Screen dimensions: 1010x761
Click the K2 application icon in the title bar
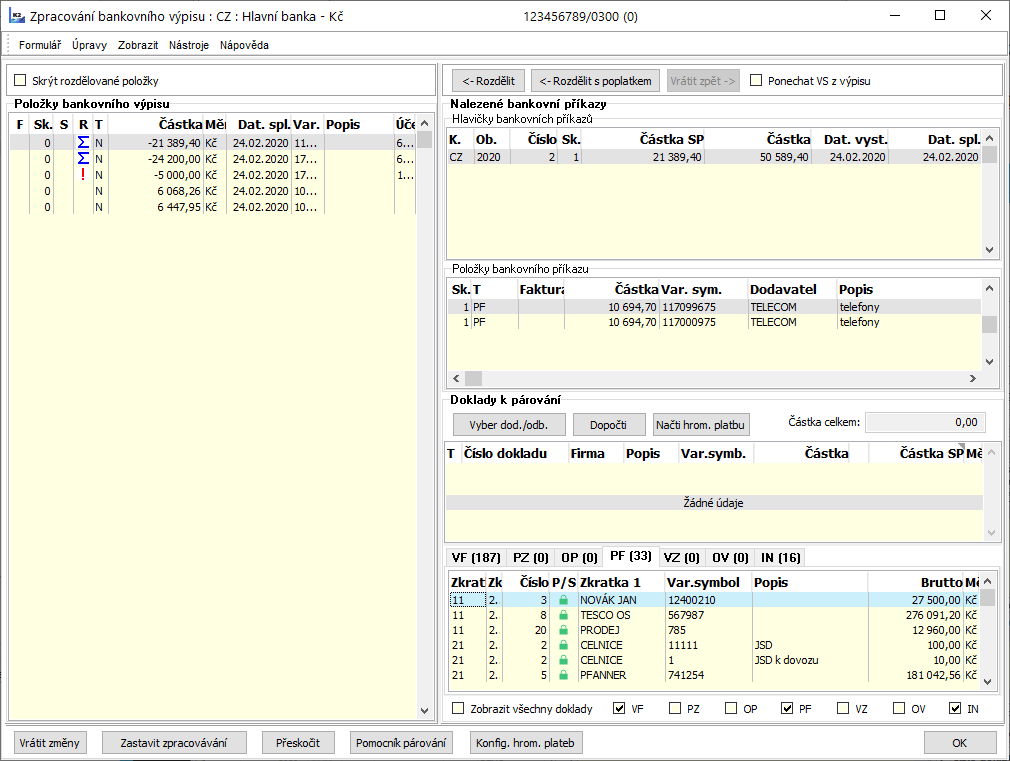(x=17, y=16)
